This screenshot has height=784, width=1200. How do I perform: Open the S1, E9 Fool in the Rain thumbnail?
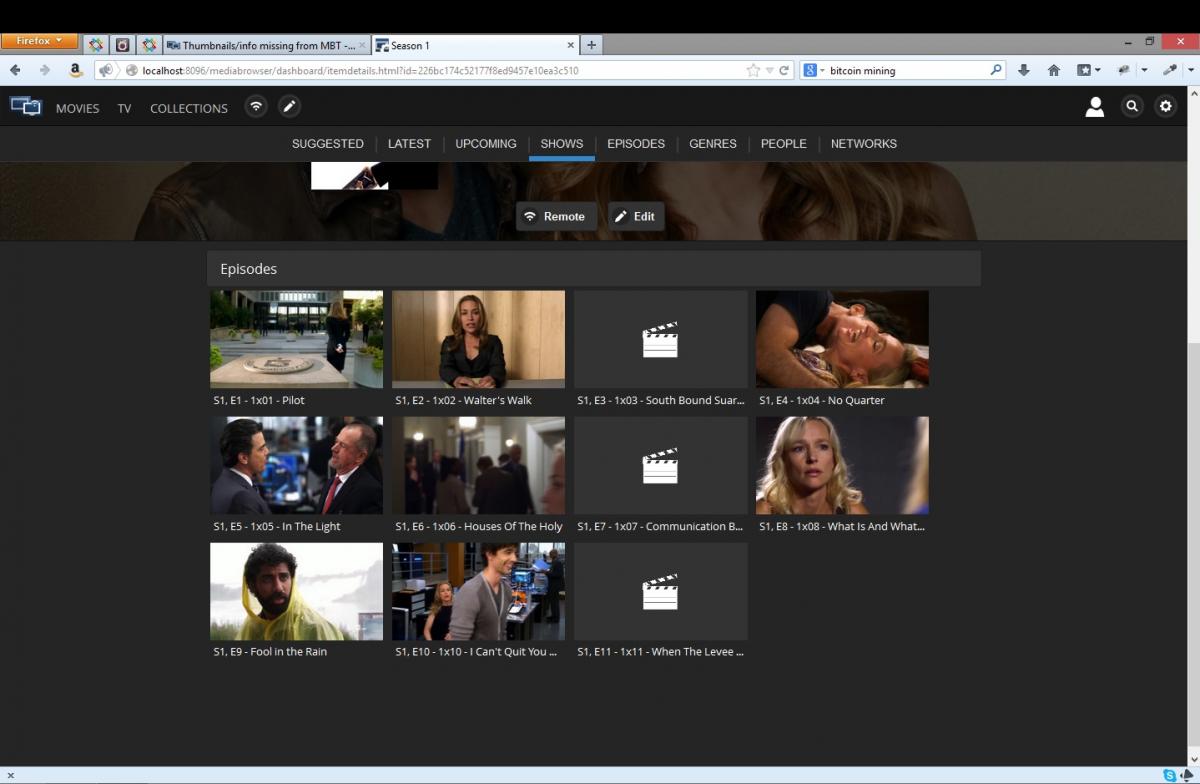(296, 591)
